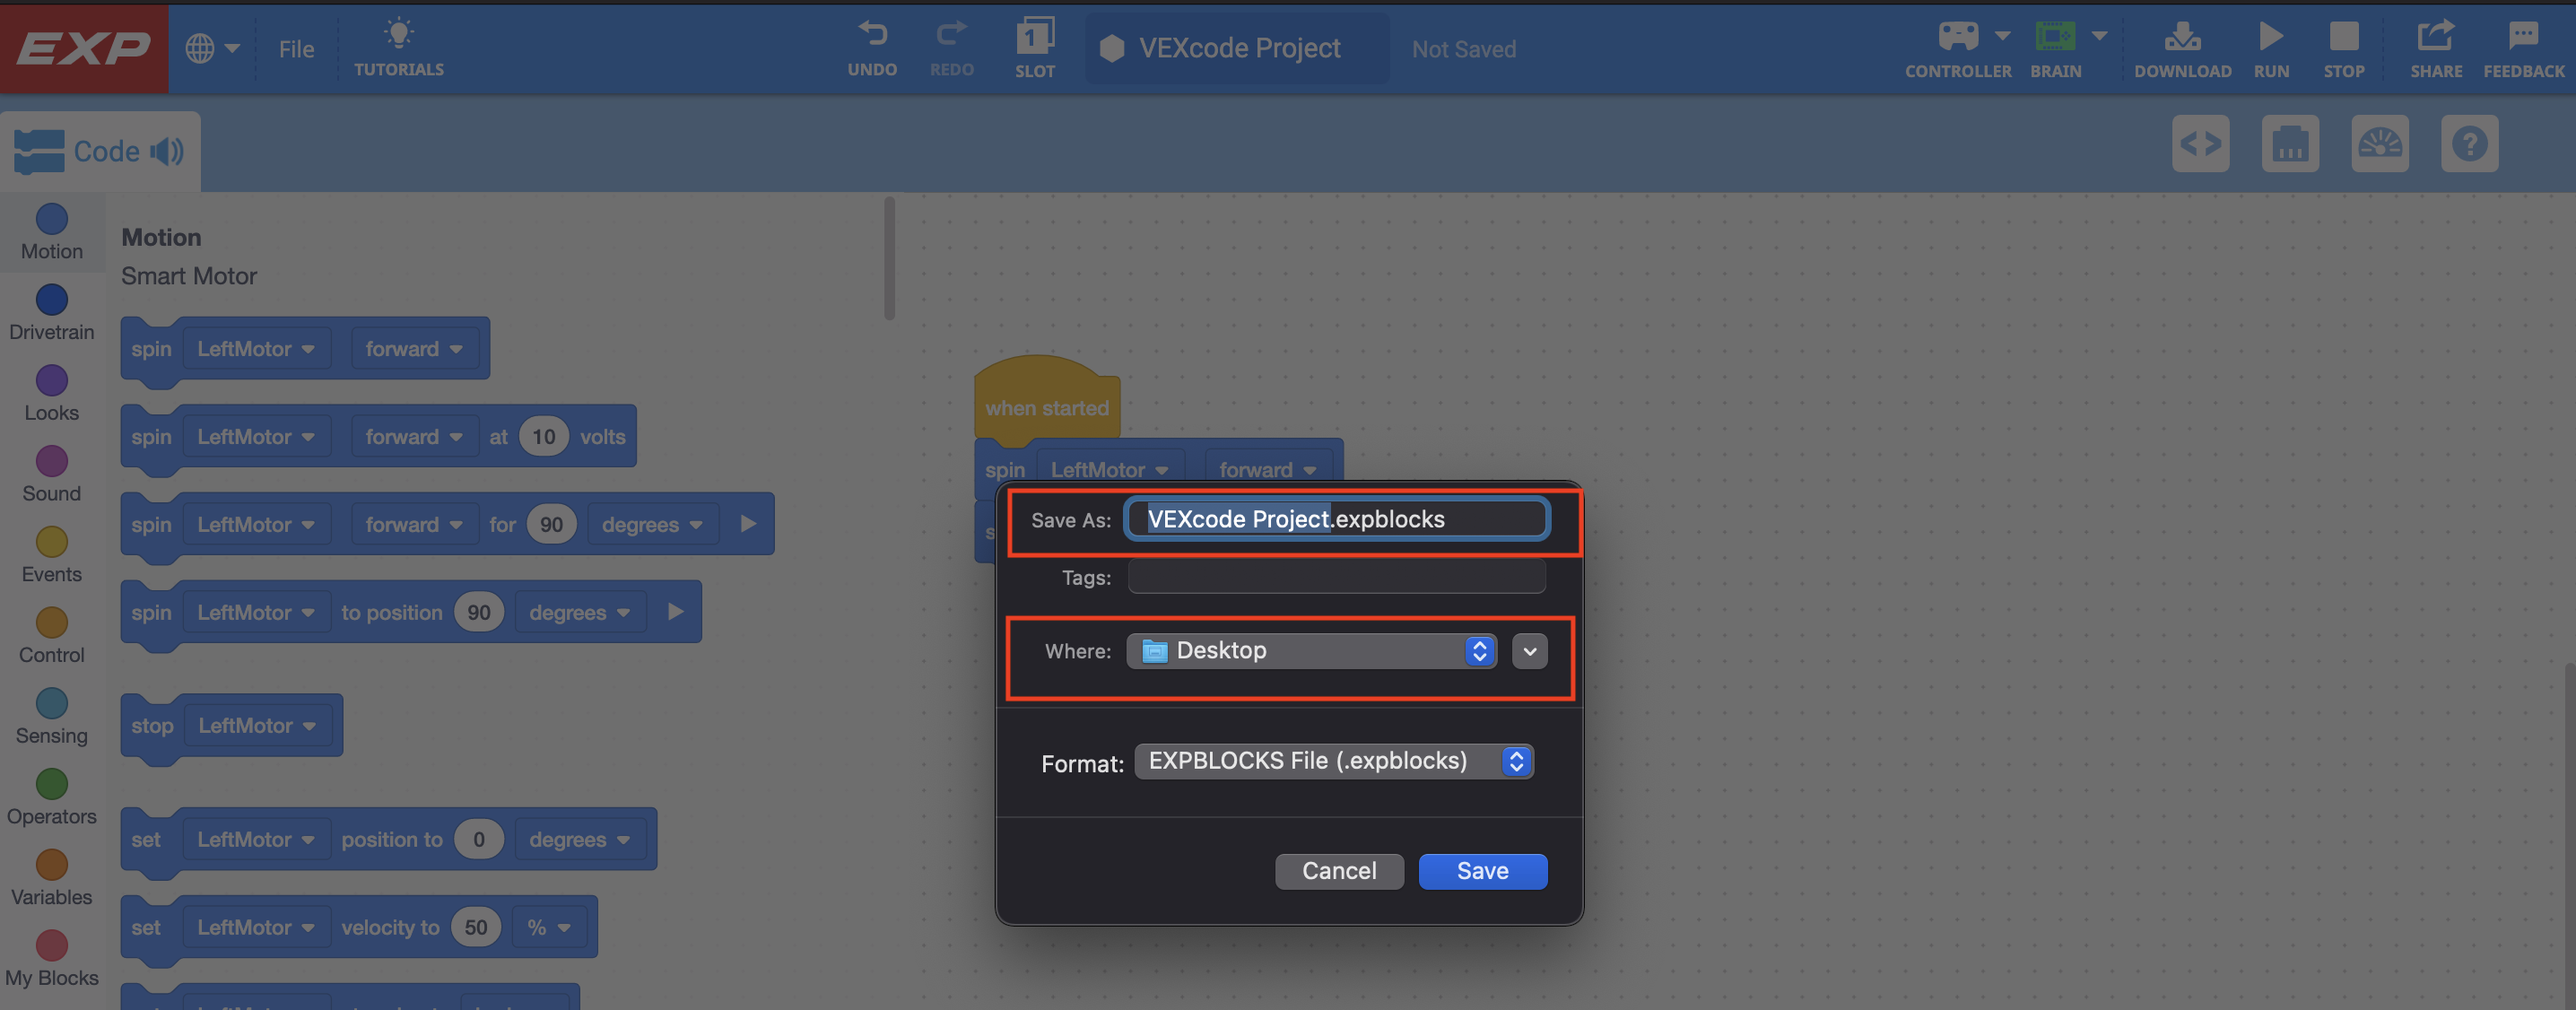The height and width of the screenshot is (1010, 2576).
Task: Expand arrow on spin to position block
Action: coord(676,612)
